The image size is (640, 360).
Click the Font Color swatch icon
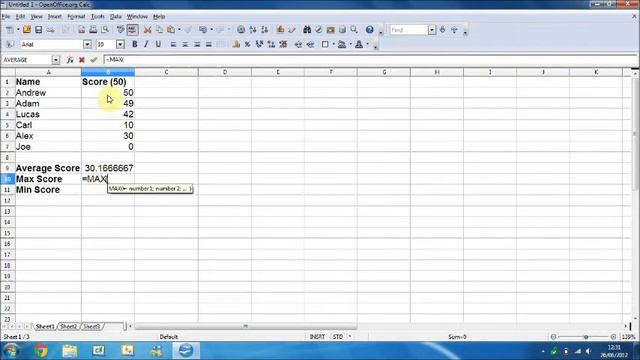click(x=359, y=44)
